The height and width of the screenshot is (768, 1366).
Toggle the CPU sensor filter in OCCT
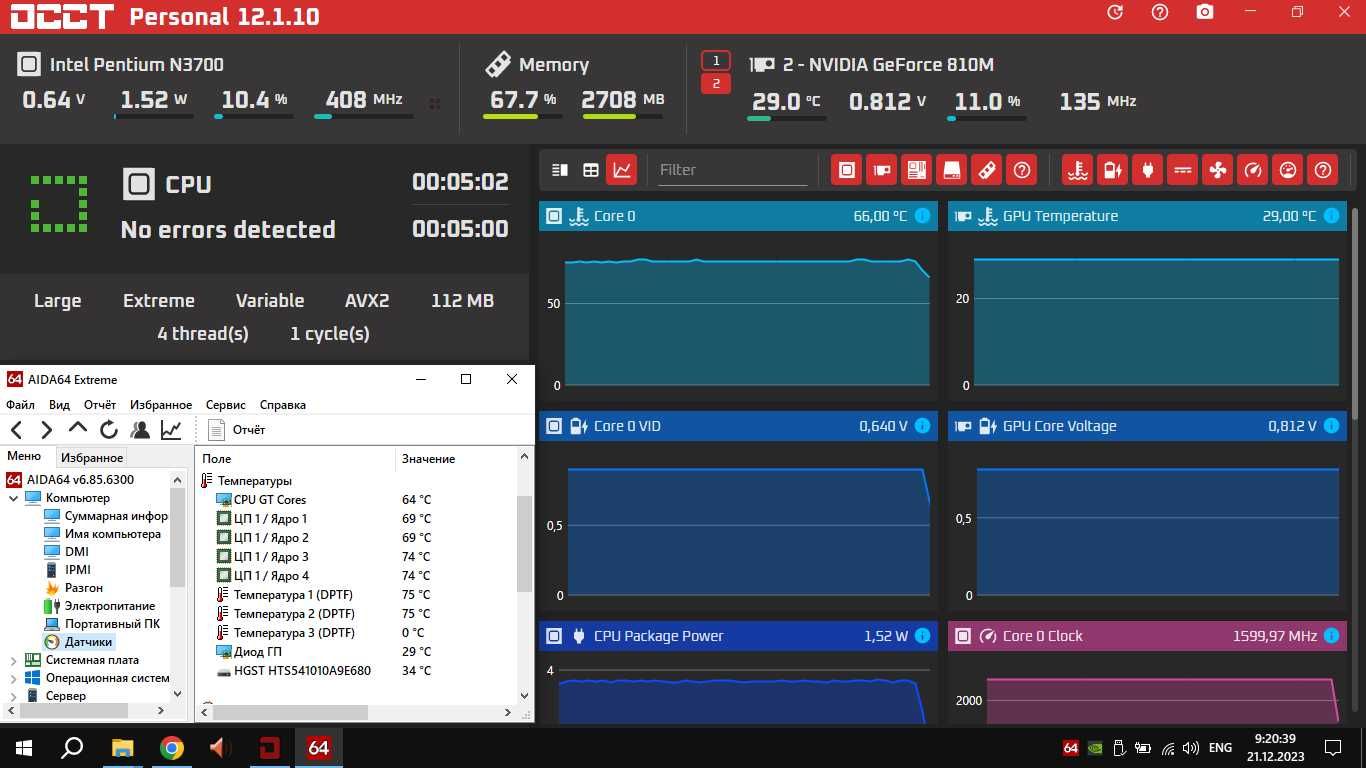coord(846,170)
